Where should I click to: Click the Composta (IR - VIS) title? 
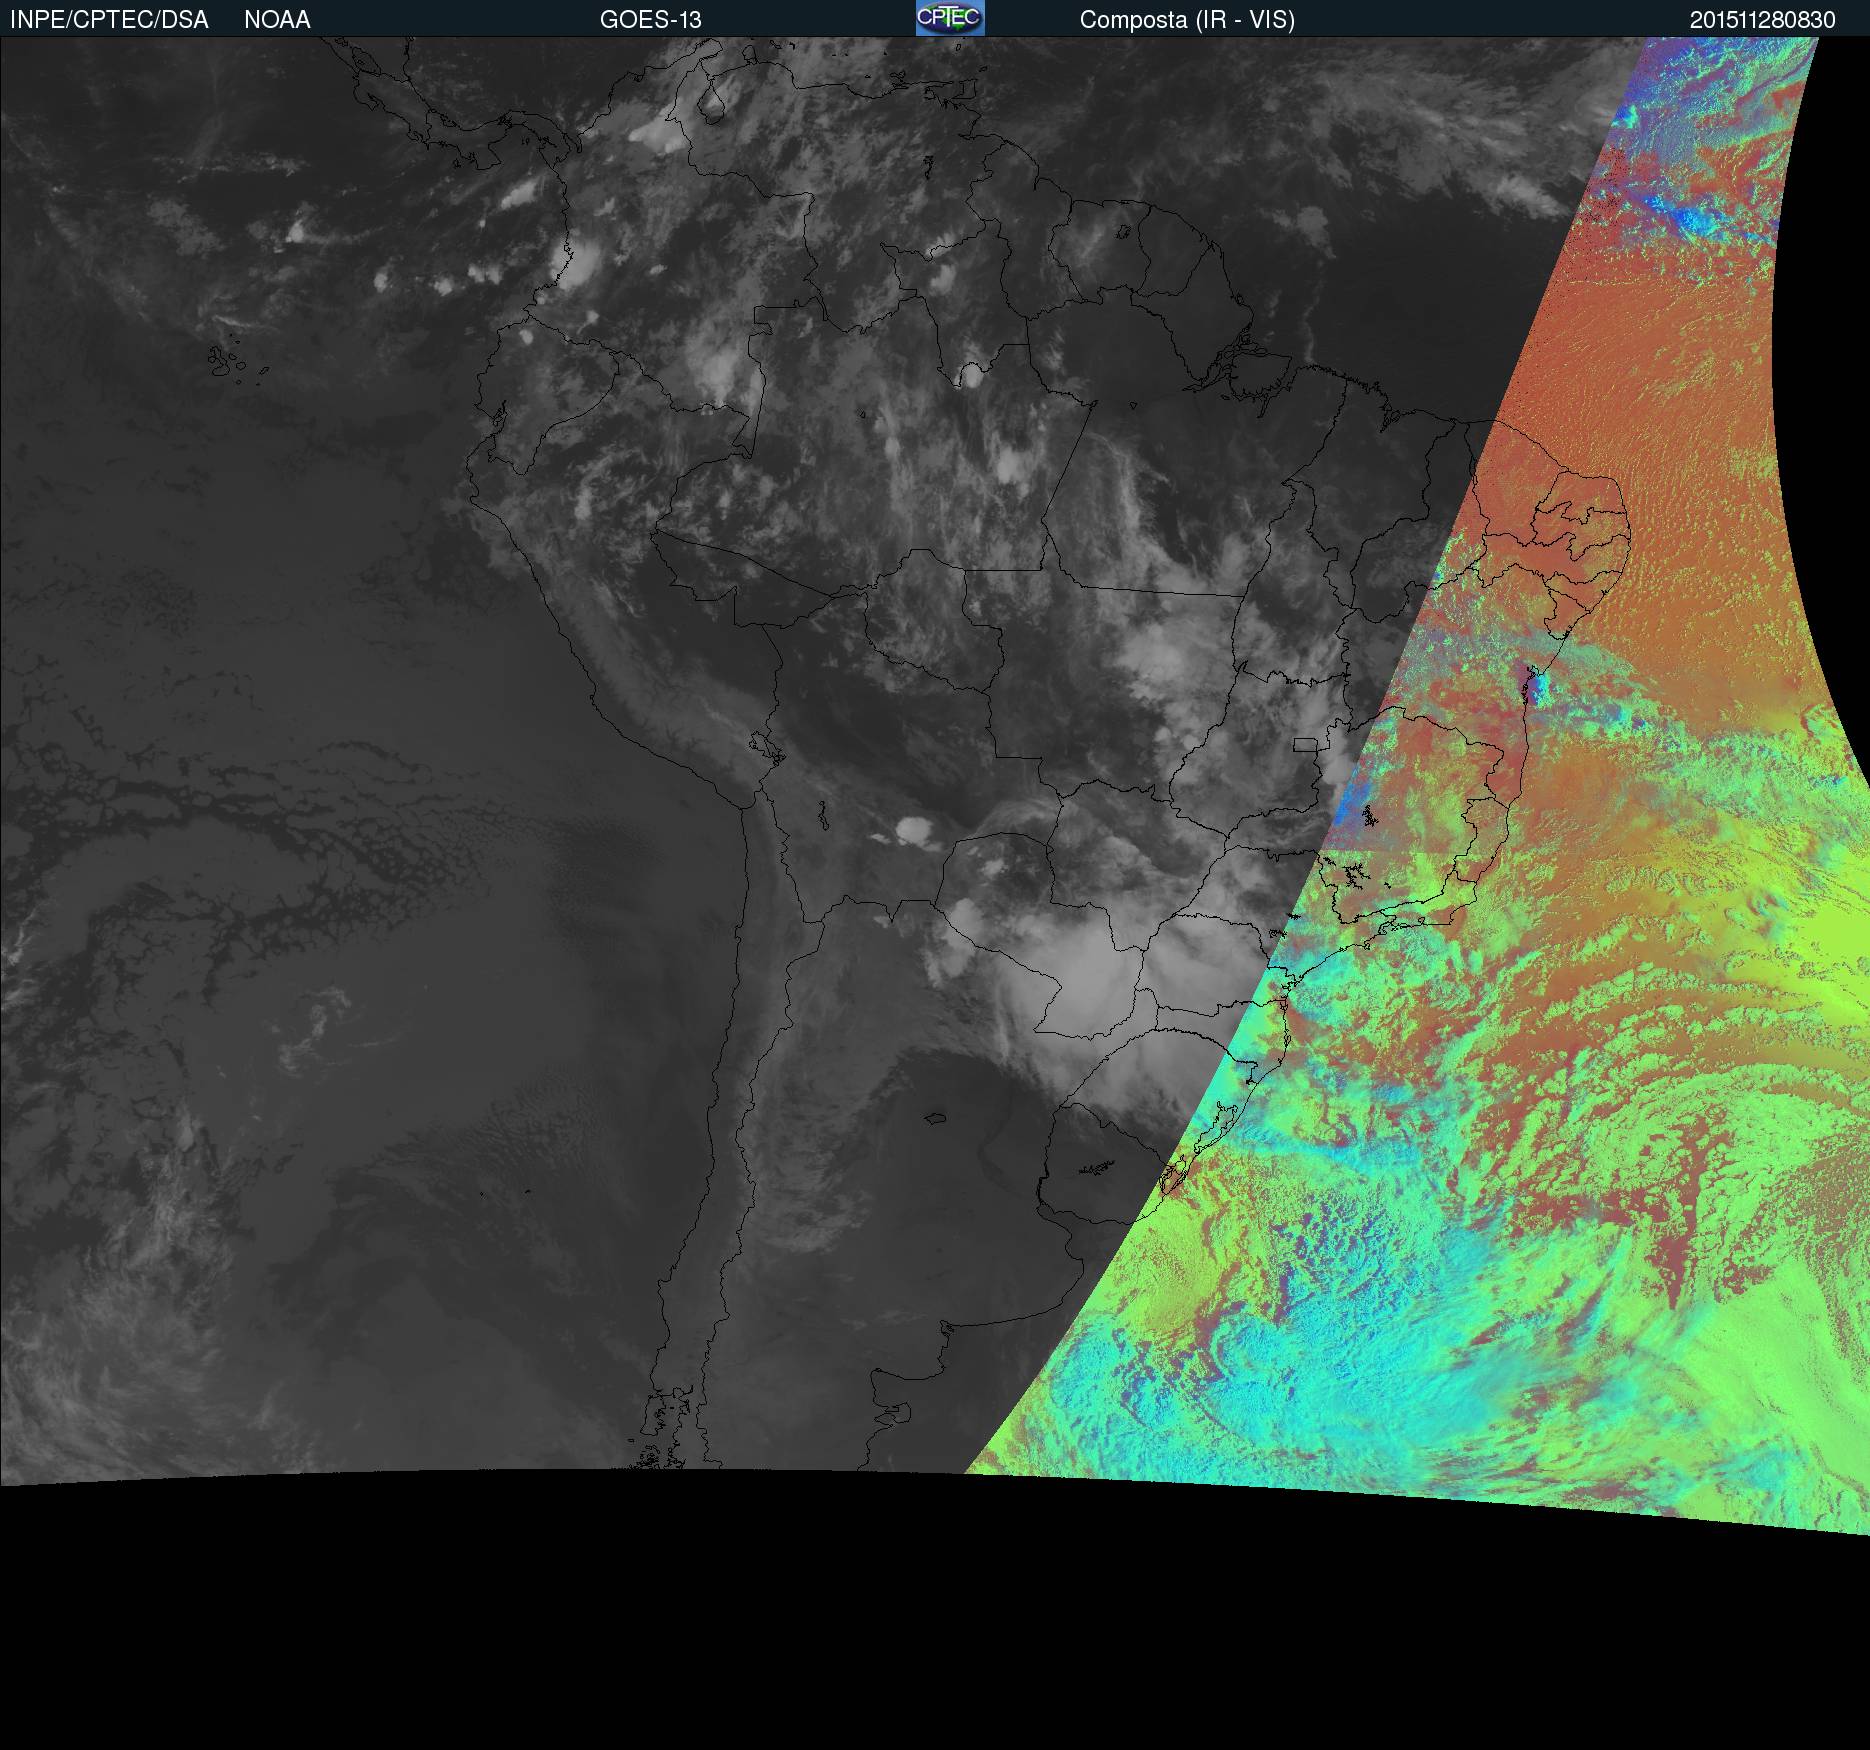coord(1187,20)
